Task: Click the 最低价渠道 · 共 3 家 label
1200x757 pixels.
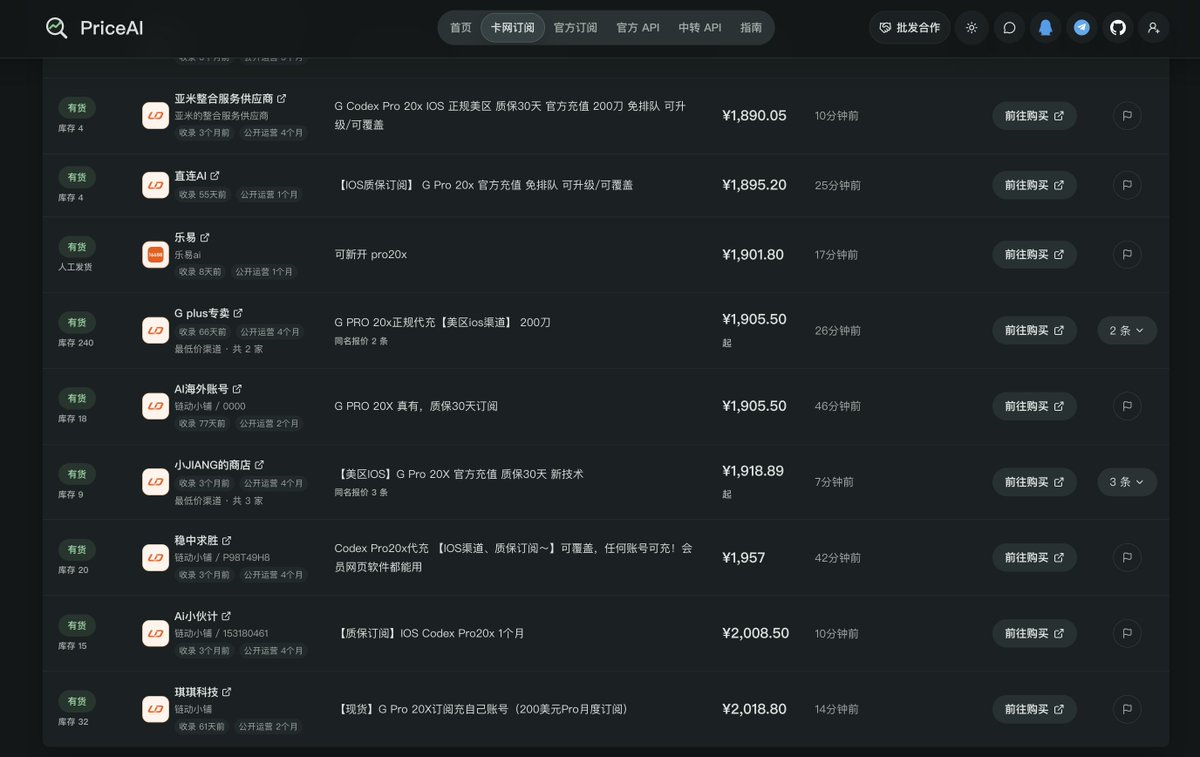Action: [219, 500]
